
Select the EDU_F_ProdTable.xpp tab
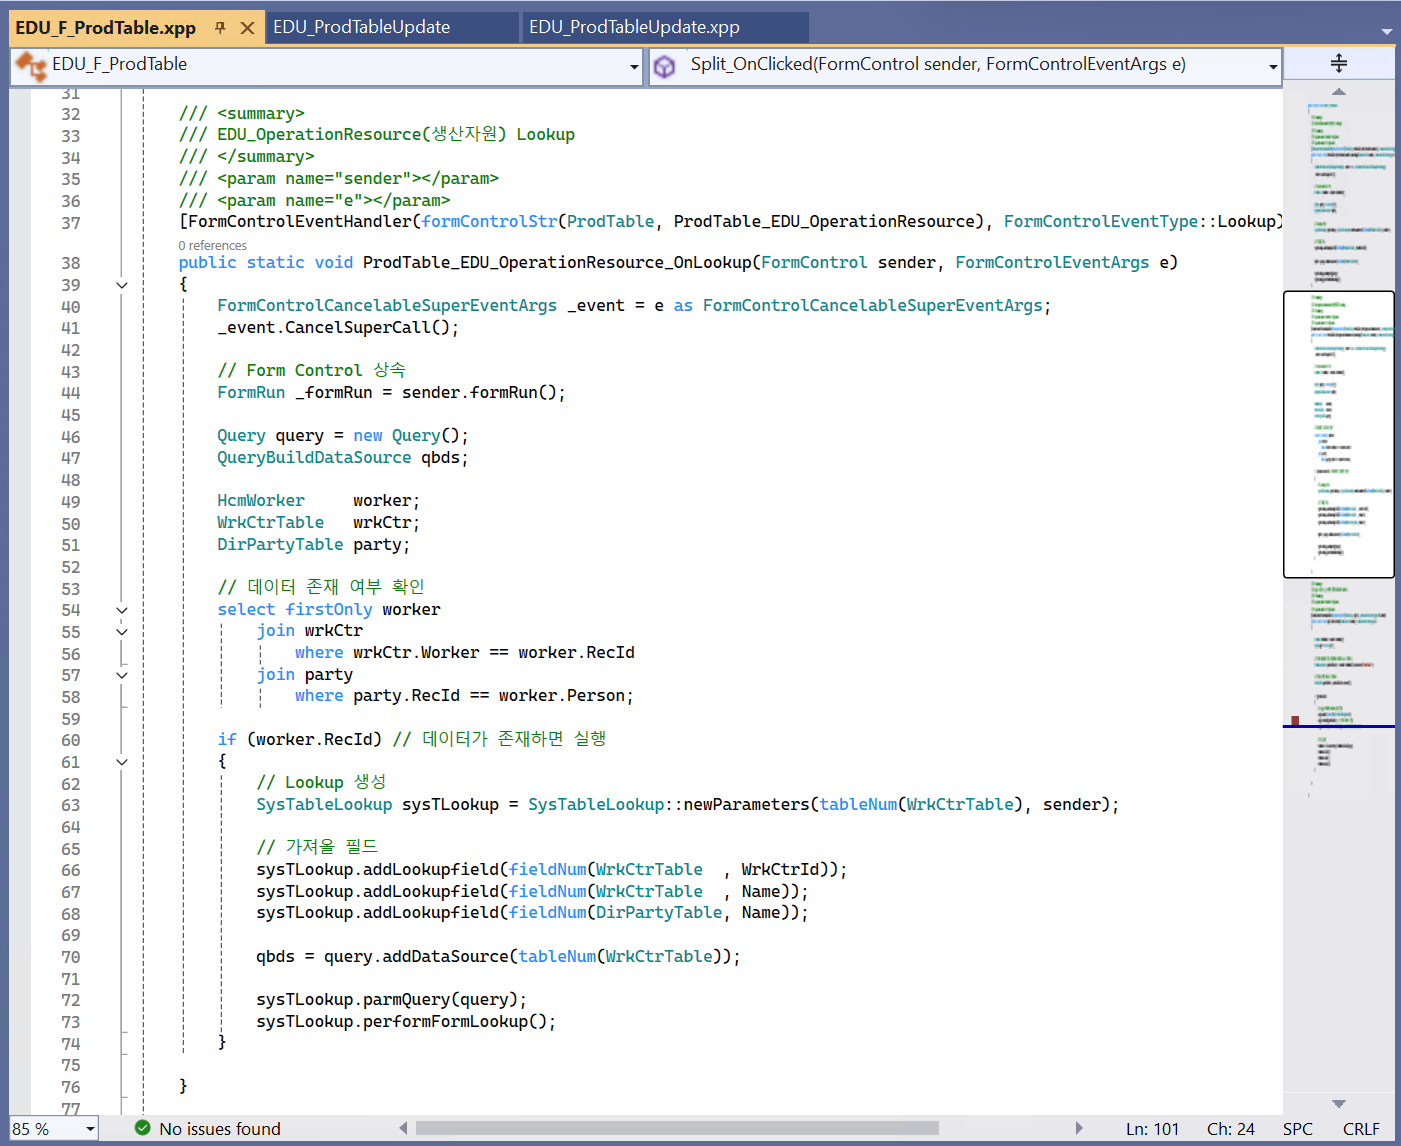point(106,28)
